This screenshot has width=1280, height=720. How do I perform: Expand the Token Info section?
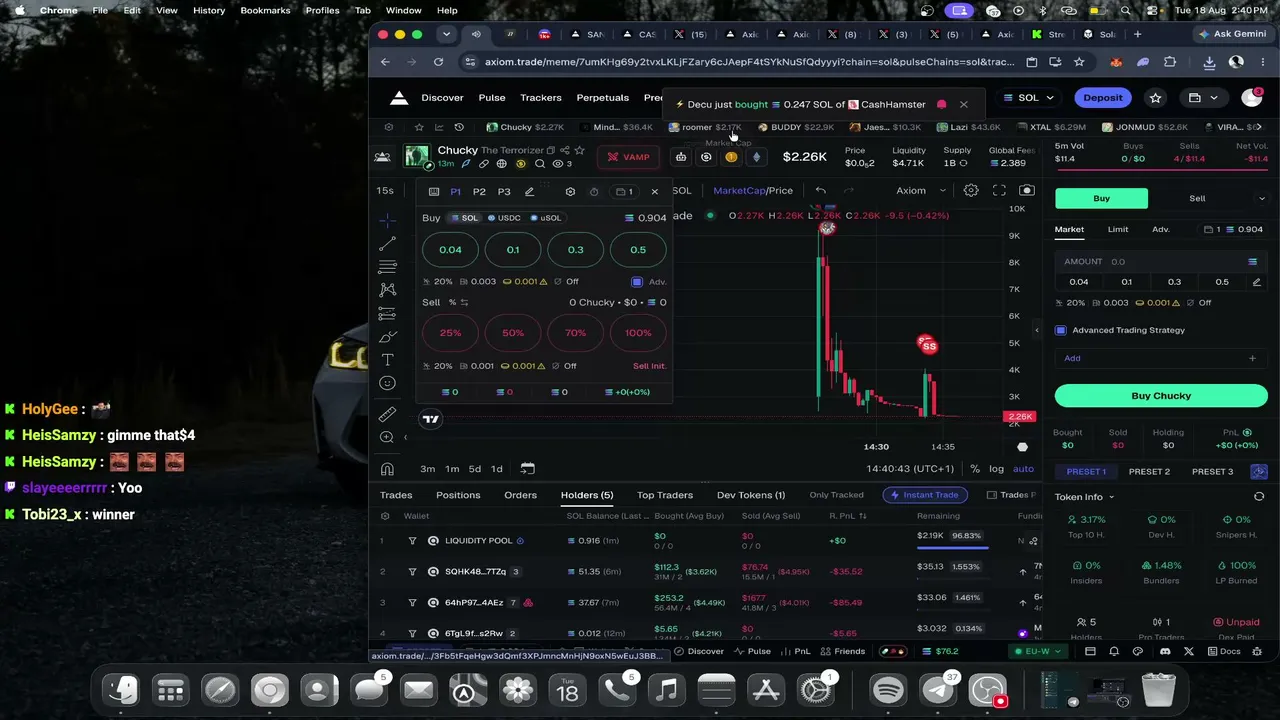[1084, 497]
